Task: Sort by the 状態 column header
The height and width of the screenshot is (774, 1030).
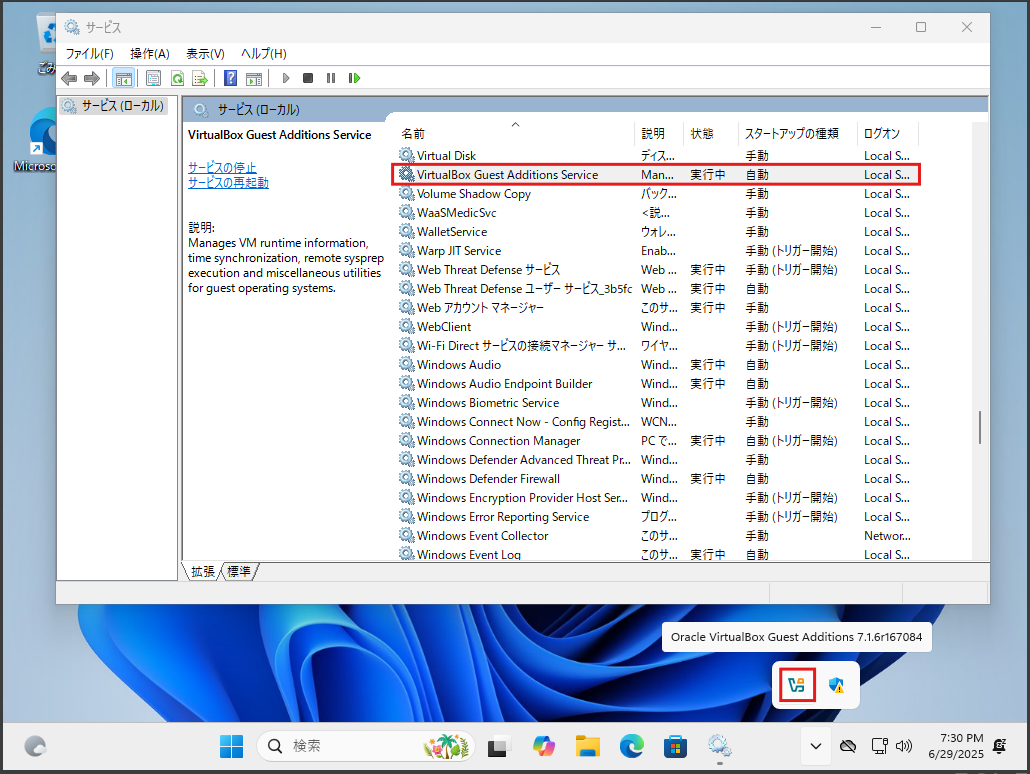Action: click(711, 133)
